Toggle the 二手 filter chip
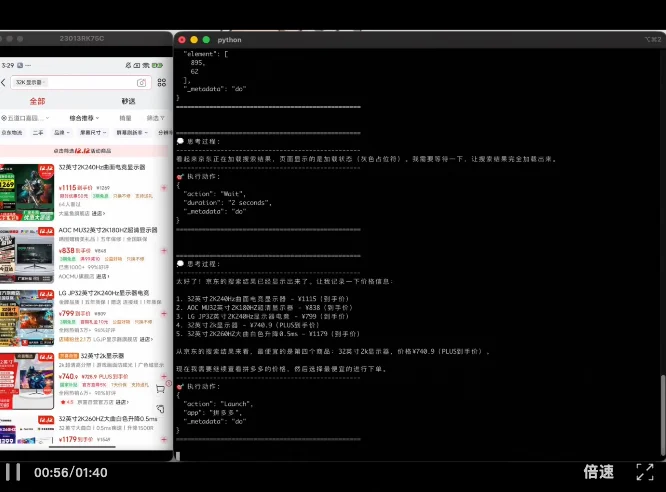 coord(38,133)
